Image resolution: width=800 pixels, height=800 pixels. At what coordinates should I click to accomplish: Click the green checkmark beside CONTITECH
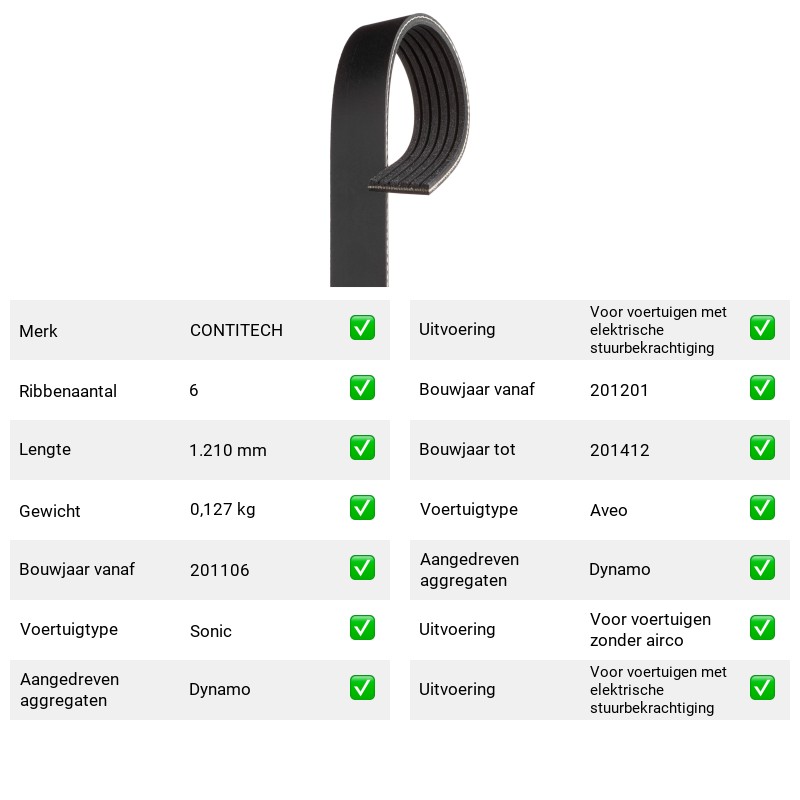362,328
